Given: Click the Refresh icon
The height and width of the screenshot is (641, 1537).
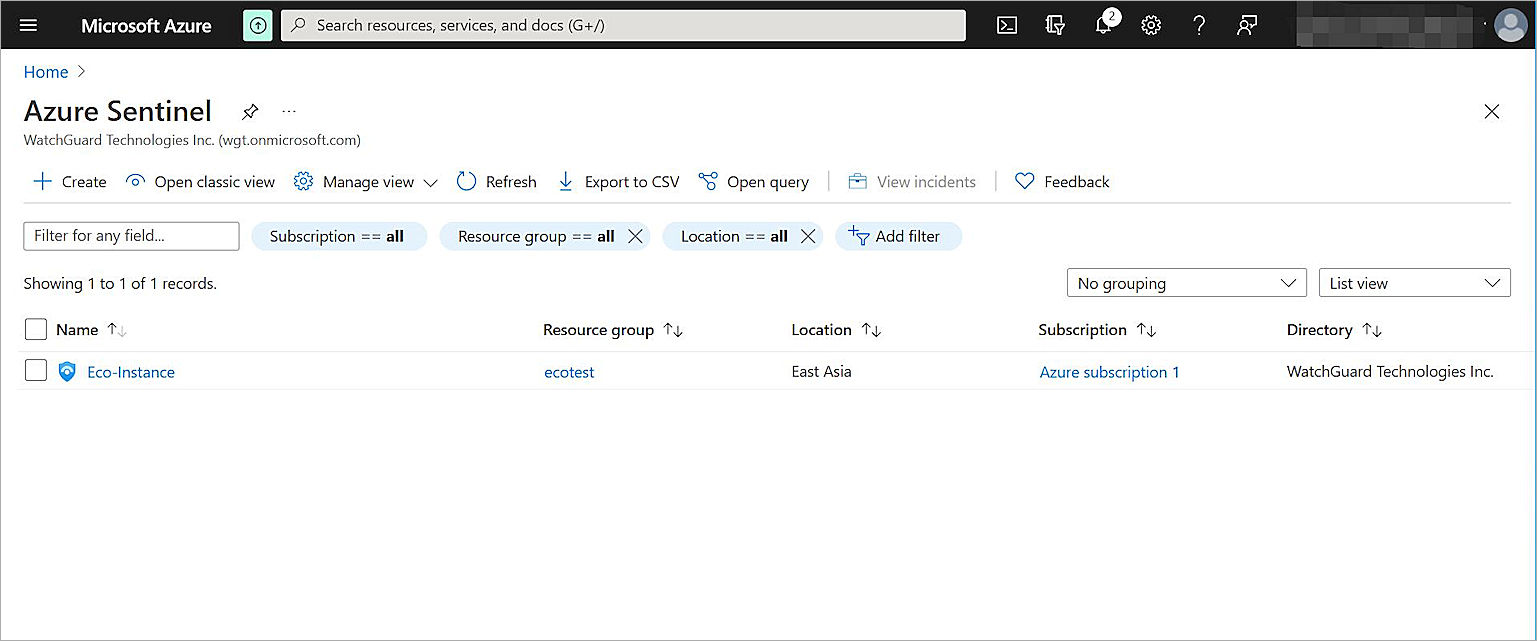Looking at the screenshot, I should [466, 181].
